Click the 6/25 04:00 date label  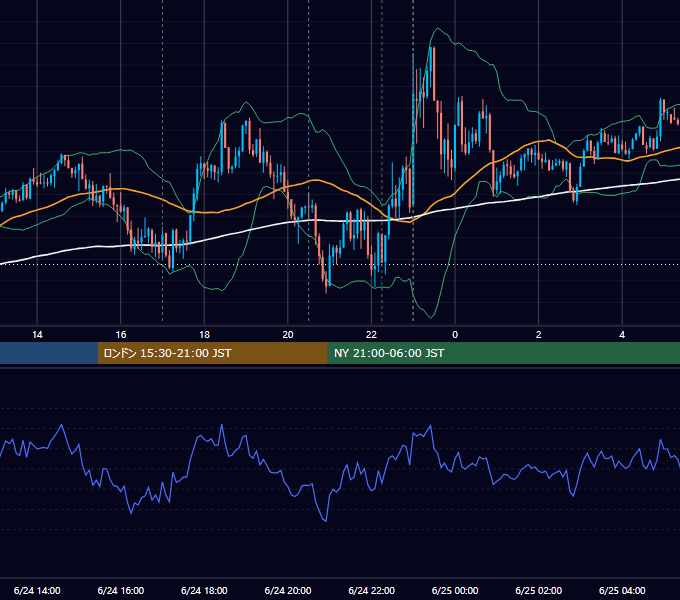click(x=622, y=591)
